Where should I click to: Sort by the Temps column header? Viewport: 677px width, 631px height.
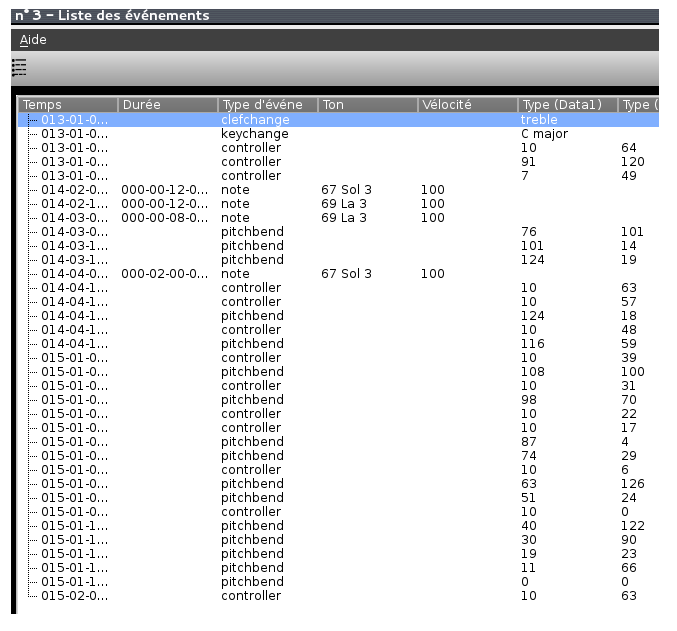pyautogui.click(x=67, y=105)
